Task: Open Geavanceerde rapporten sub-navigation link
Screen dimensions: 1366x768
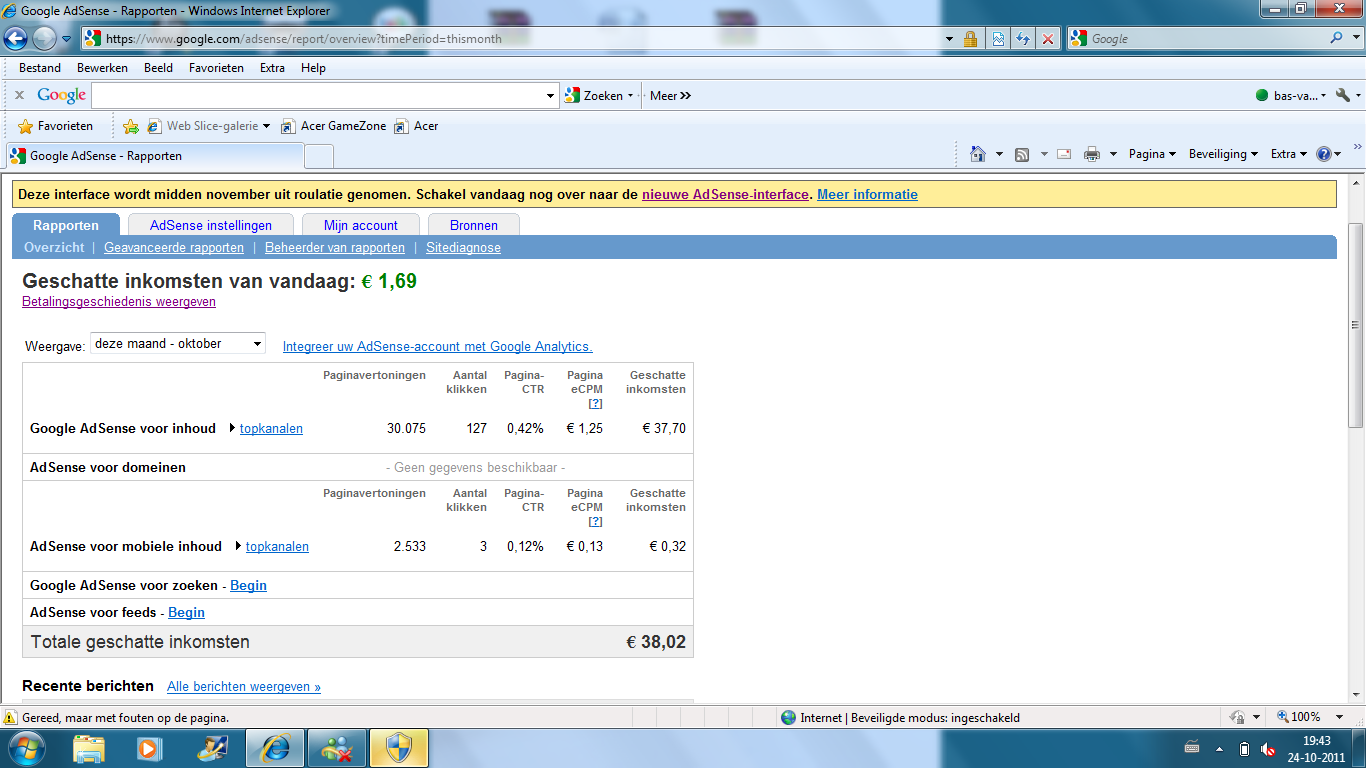Action: pos(174,248)
